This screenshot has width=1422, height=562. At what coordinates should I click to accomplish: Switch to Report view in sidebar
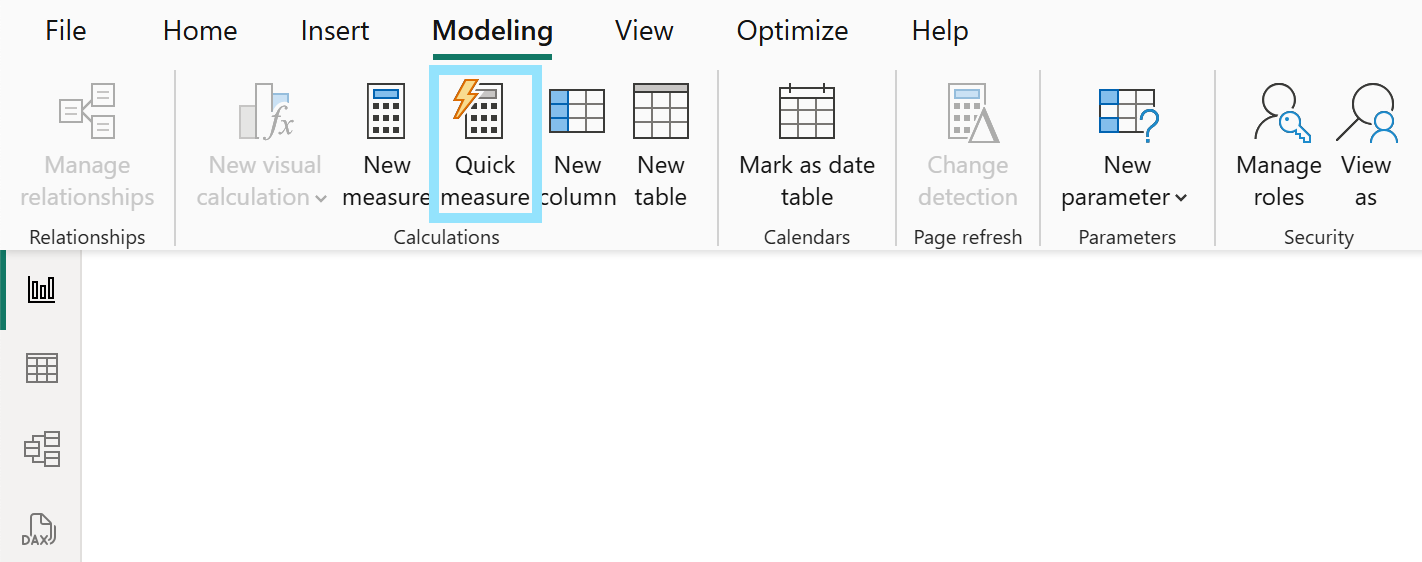coord(42,290)
